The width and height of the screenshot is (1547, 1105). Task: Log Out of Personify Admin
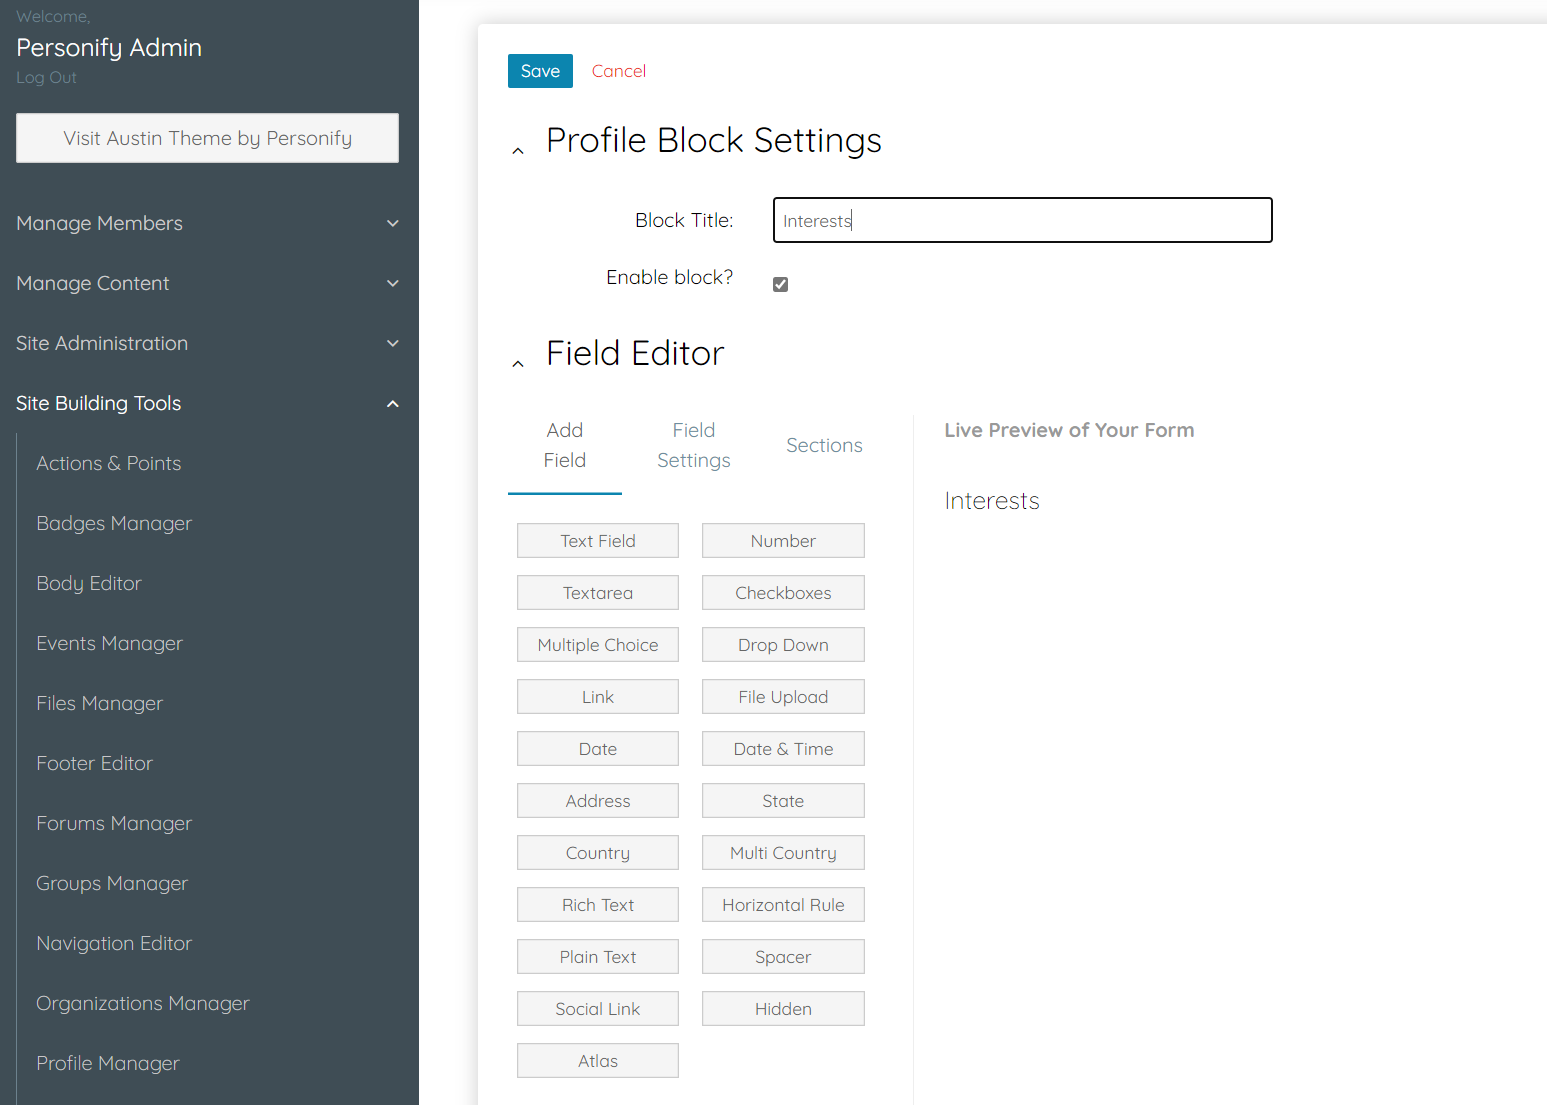pos(46,78)
